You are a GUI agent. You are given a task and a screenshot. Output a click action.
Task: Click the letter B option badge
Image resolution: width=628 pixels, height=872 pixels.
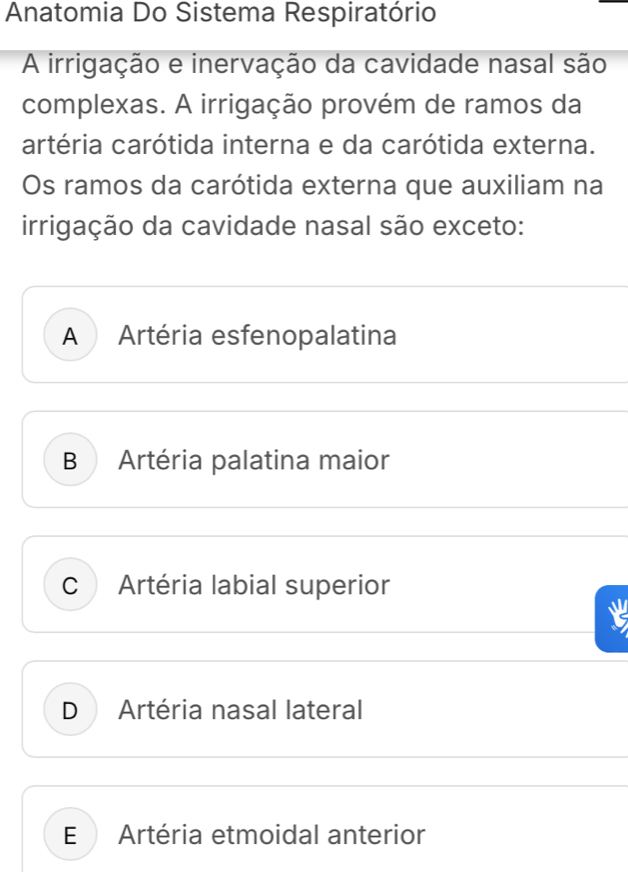[70, 462]
